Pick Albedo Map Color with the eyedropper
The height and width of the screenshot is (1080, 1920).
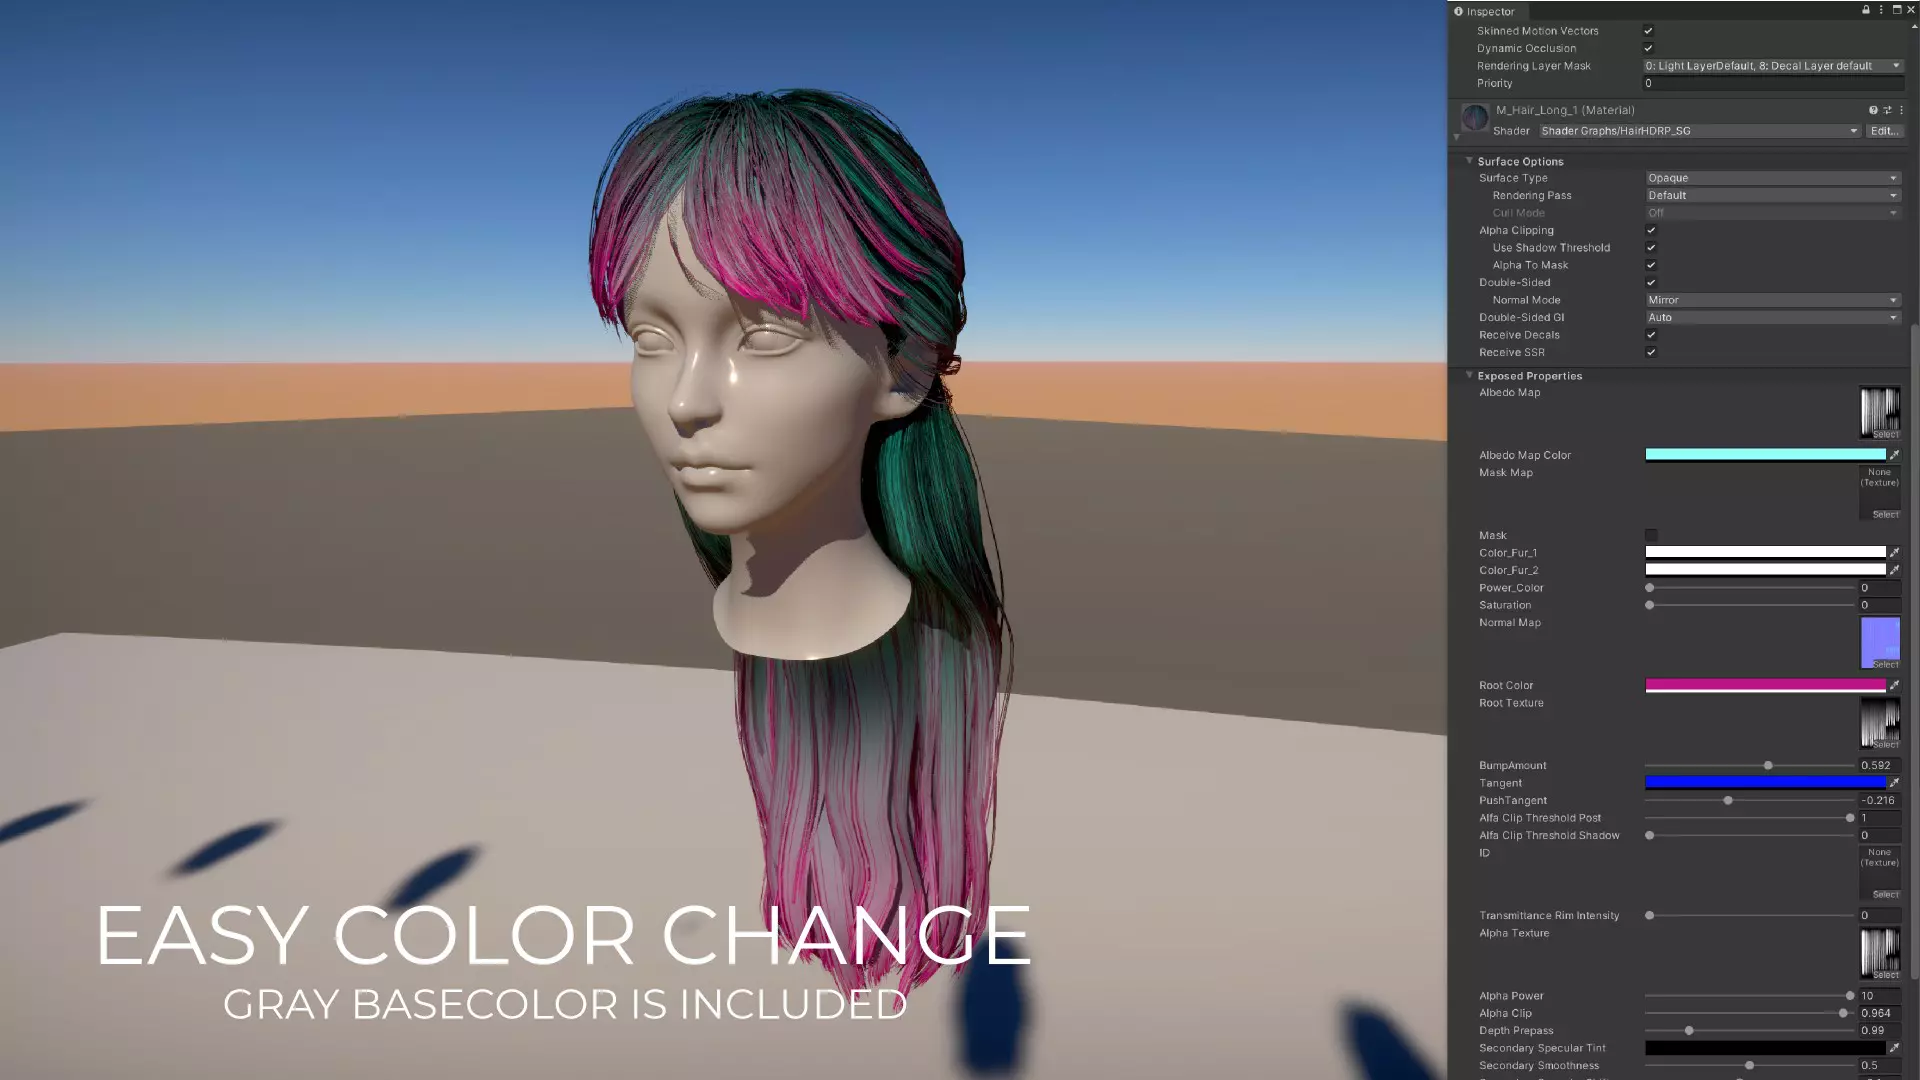pyautogui.click(x=1894, y=455)
